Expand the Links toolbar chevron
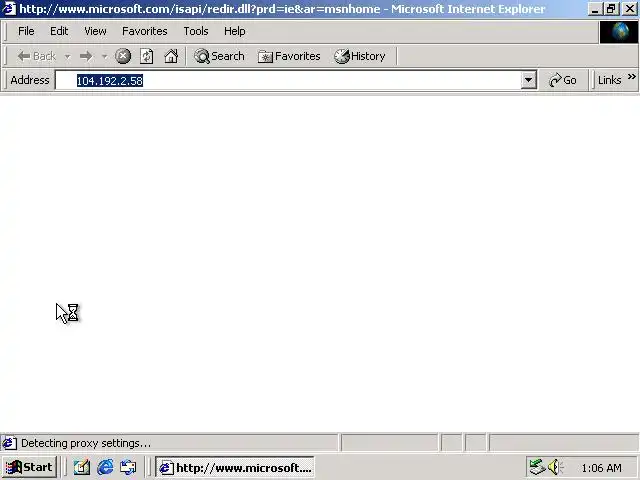This screenshot has height=480, width=640. (631, 76)
